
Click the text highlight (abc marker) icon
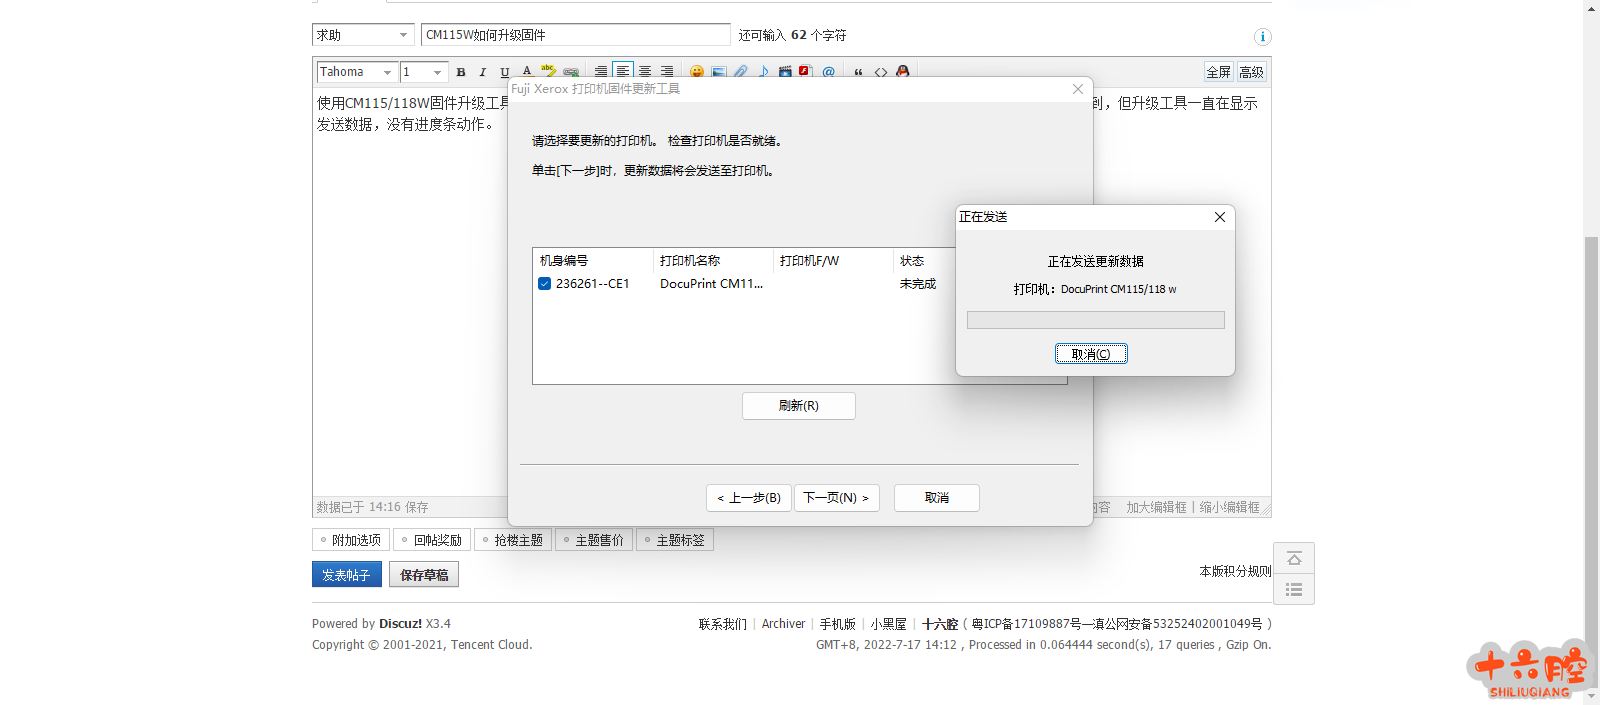(549, 72)
